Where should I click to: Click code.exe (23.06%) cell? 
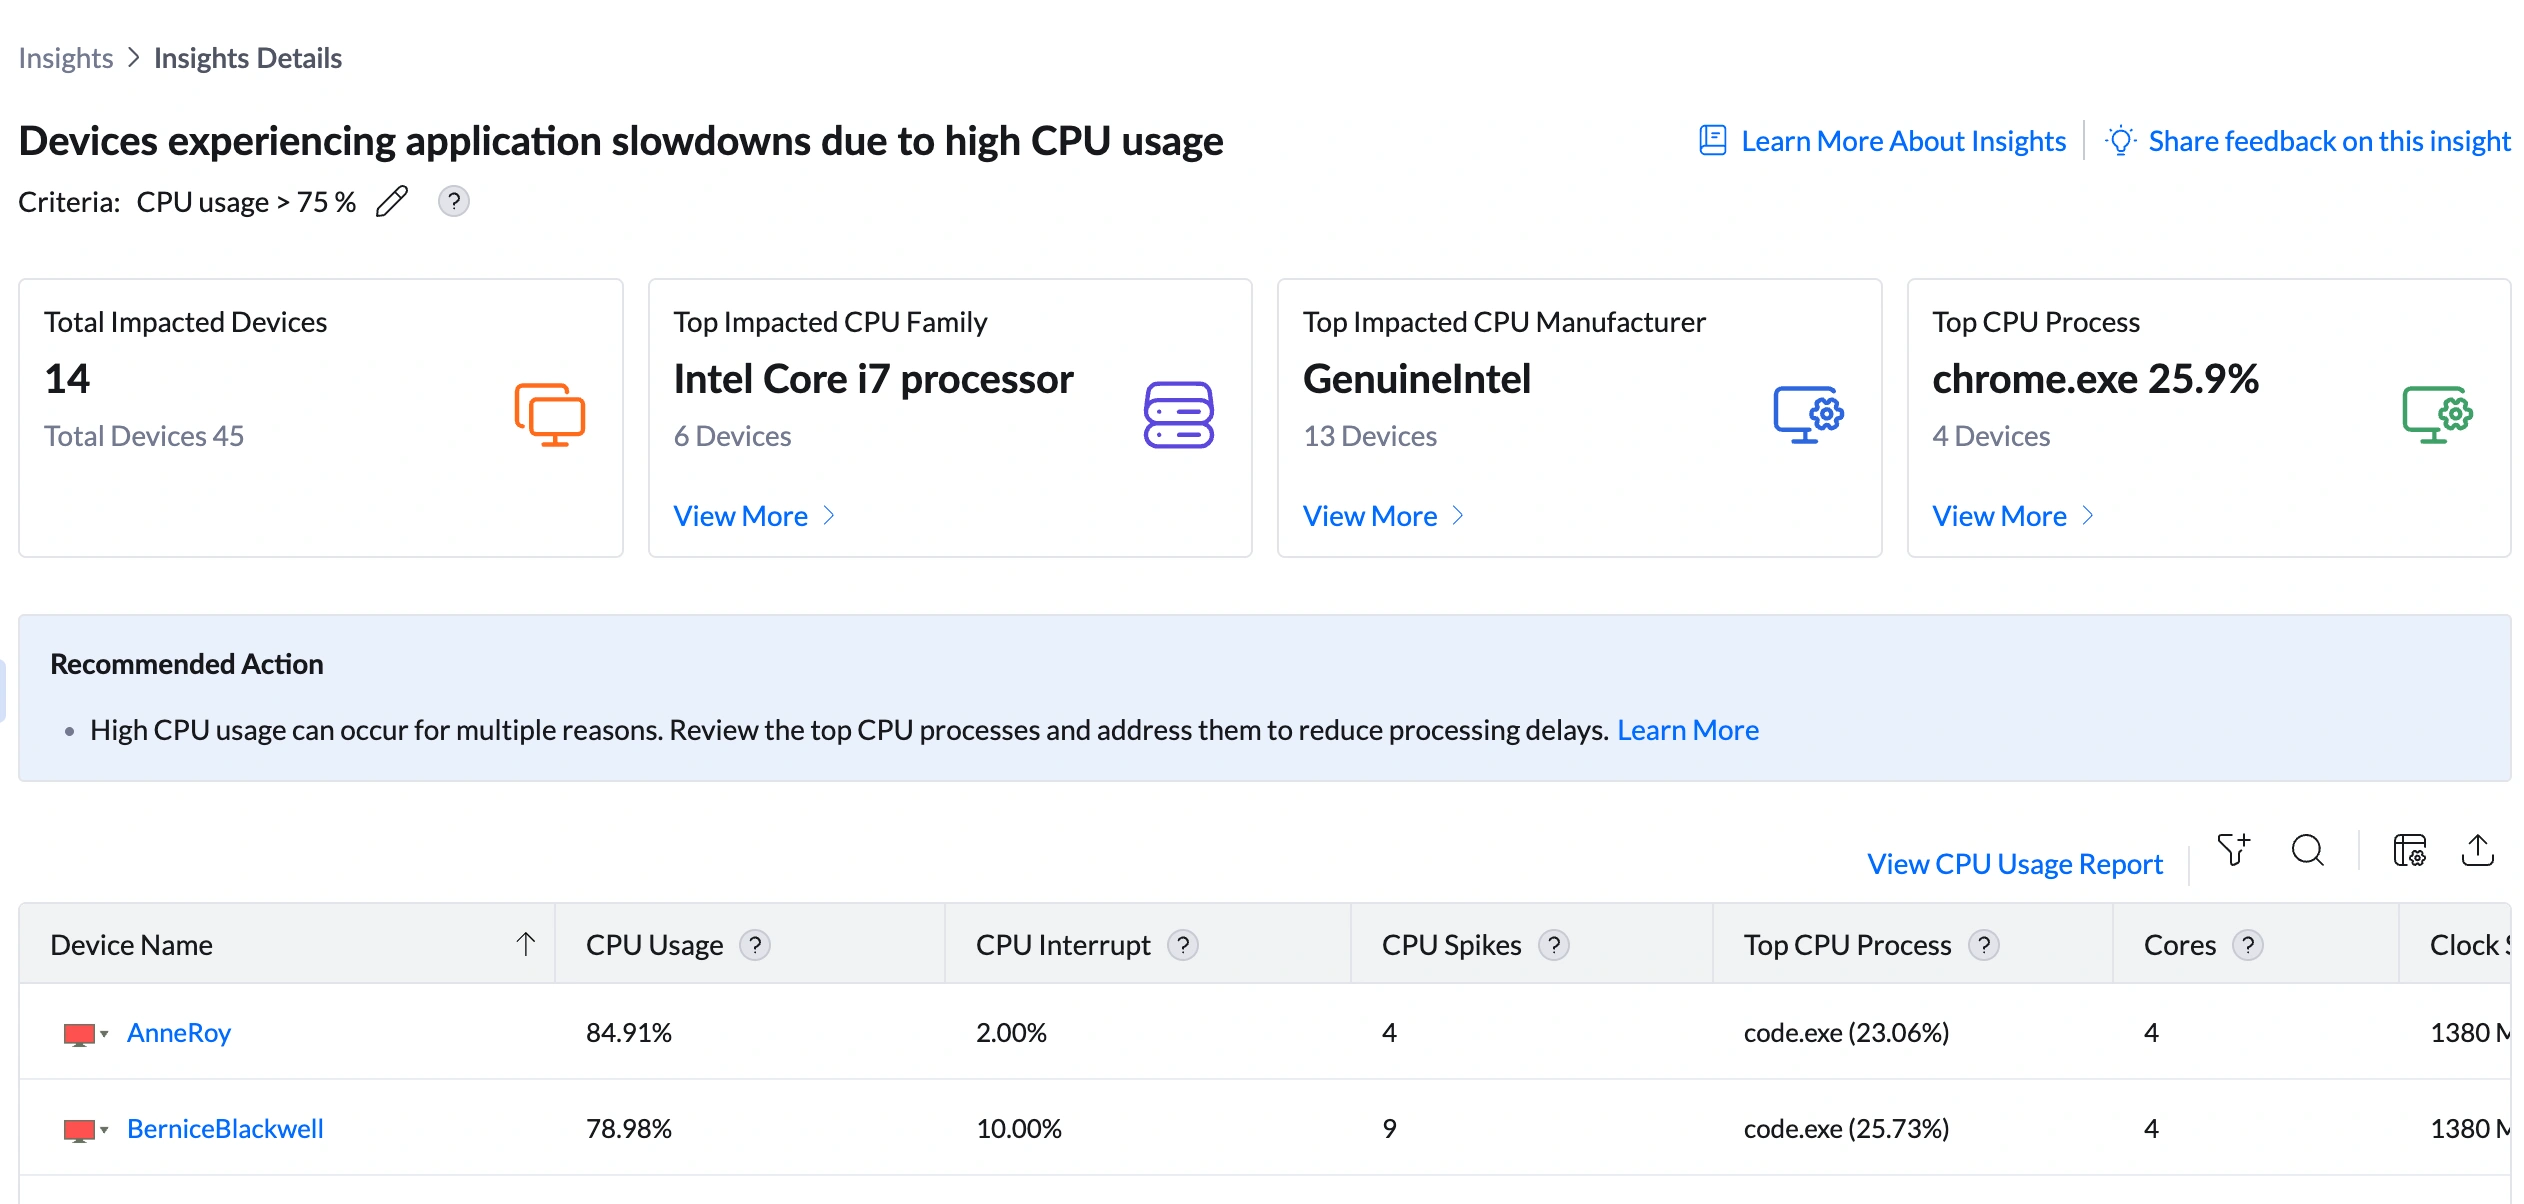pyautogui.click(x=1846, y=1033)
